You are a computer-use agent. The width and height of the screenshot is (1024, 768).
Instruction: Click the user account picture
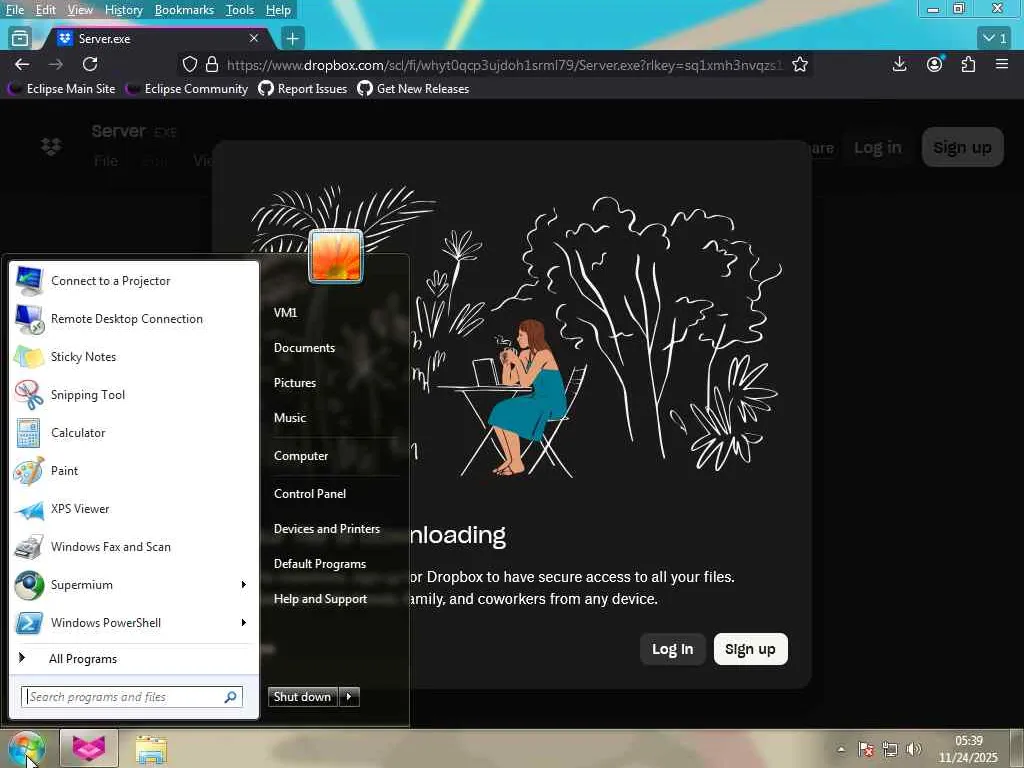pyautogui.click(x=336, y=256)
